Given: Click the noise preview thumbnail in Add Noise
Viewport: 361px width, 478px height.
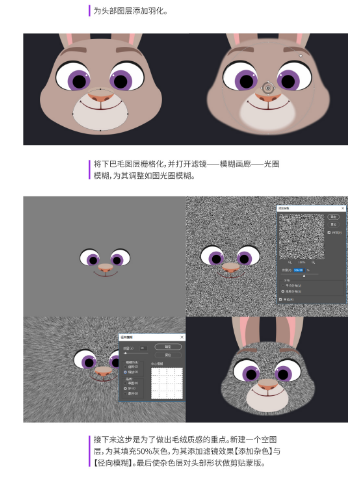Looking at the screenshot, I should [x=302, y=236].
